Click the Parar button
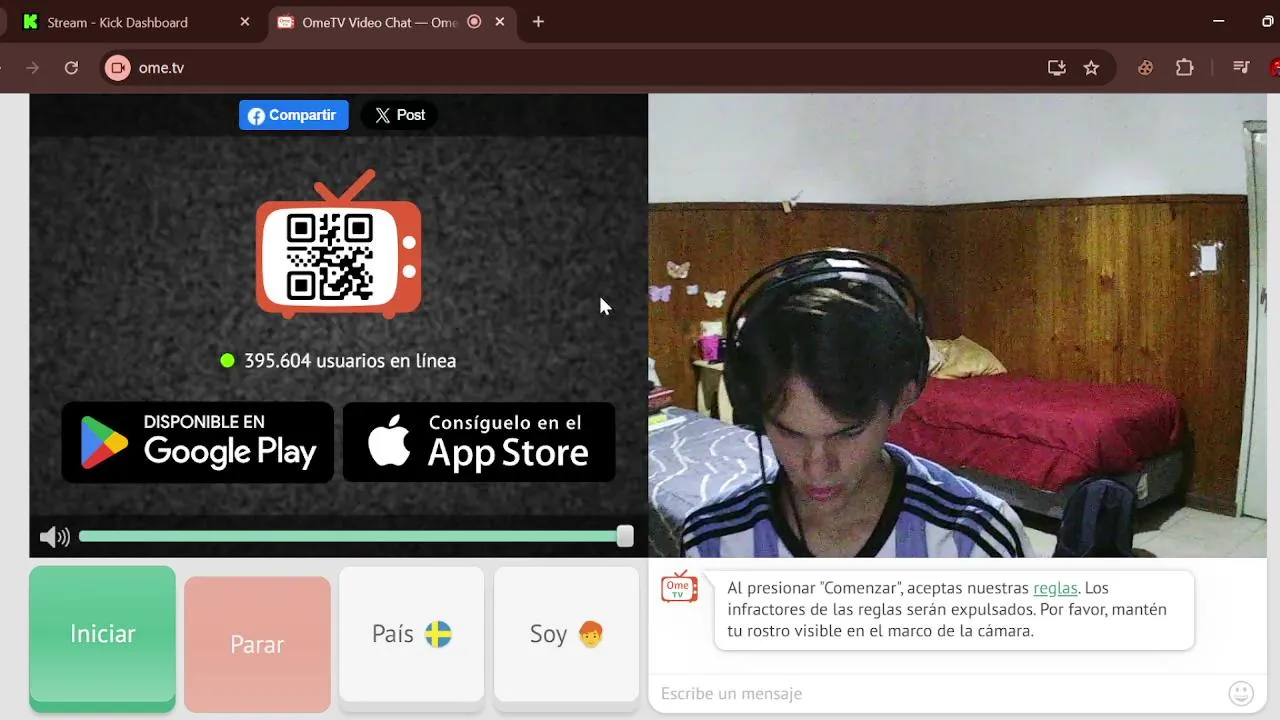Image resolution: width=1280 pixels, height=720 pixels. pyautogui.click(x=257, y=644)
